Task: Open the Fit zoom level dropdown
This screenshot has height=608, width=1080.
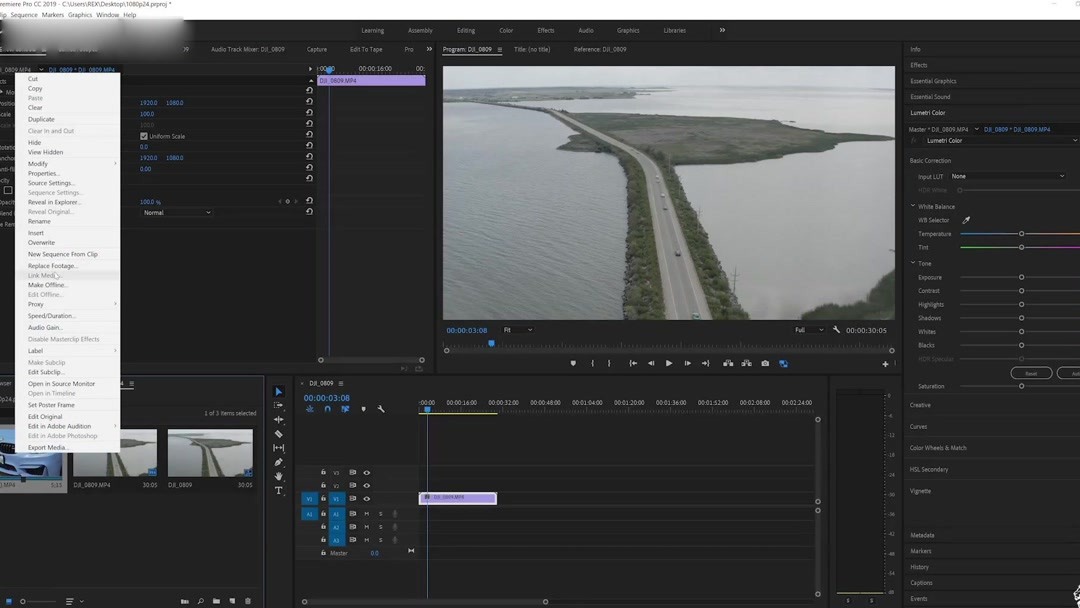Action: pos(518,330)
